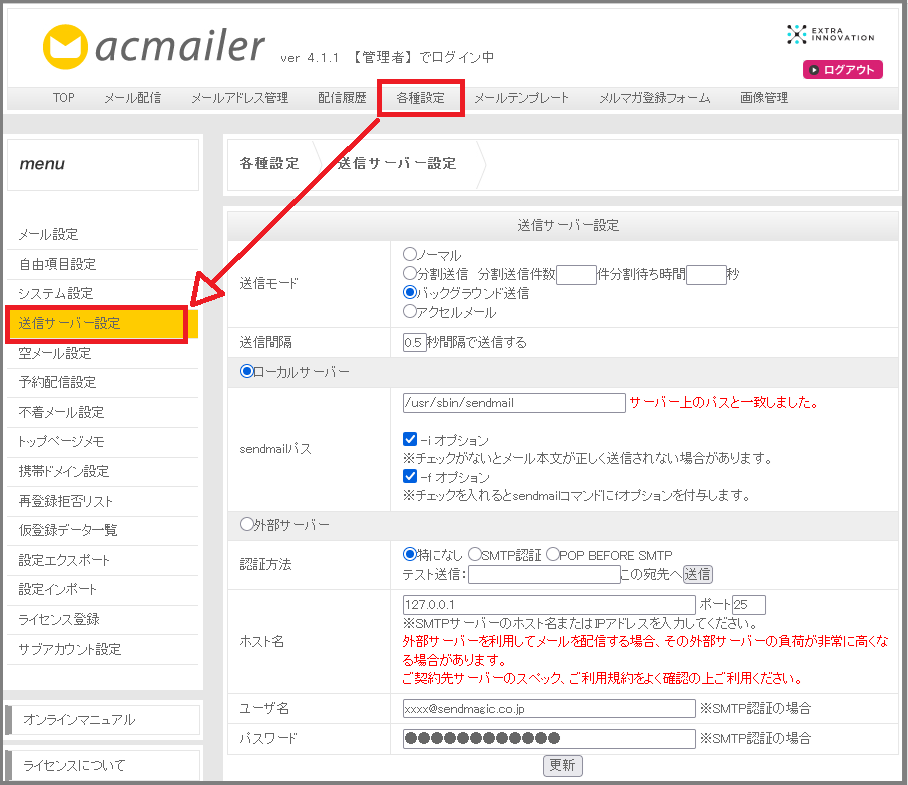Go to the メール配信 menu tab
The height and width of the screenshot is (785, 908).
pyautogui.click(x=132, y=98)
